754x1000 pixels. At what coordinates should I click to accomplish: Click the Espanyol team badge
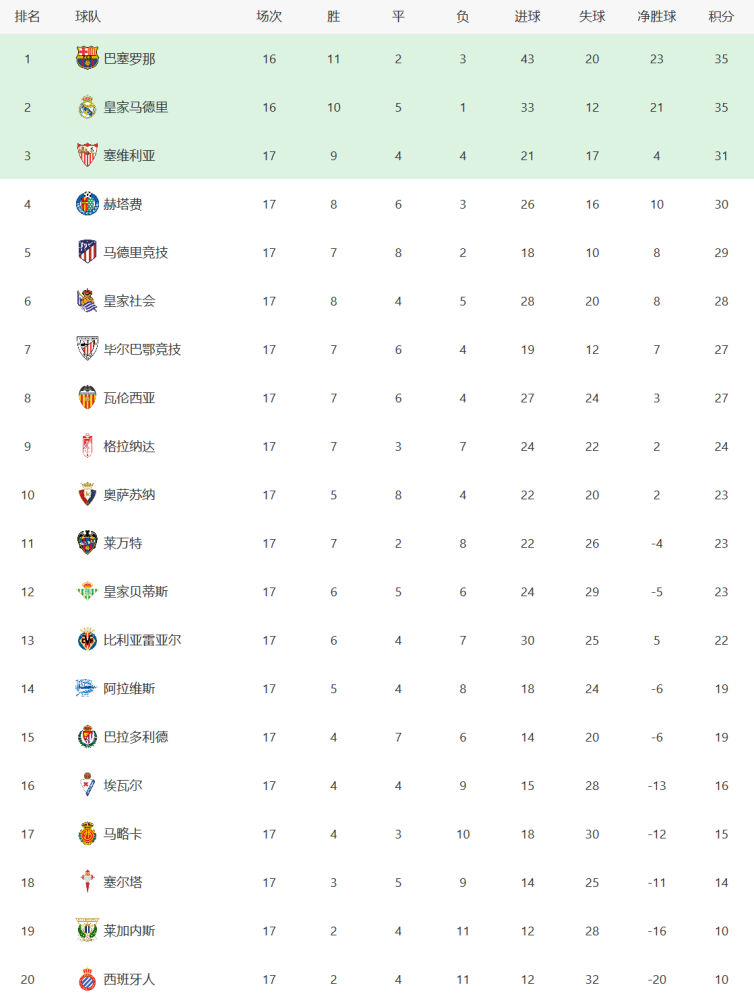tap(87, 980)
